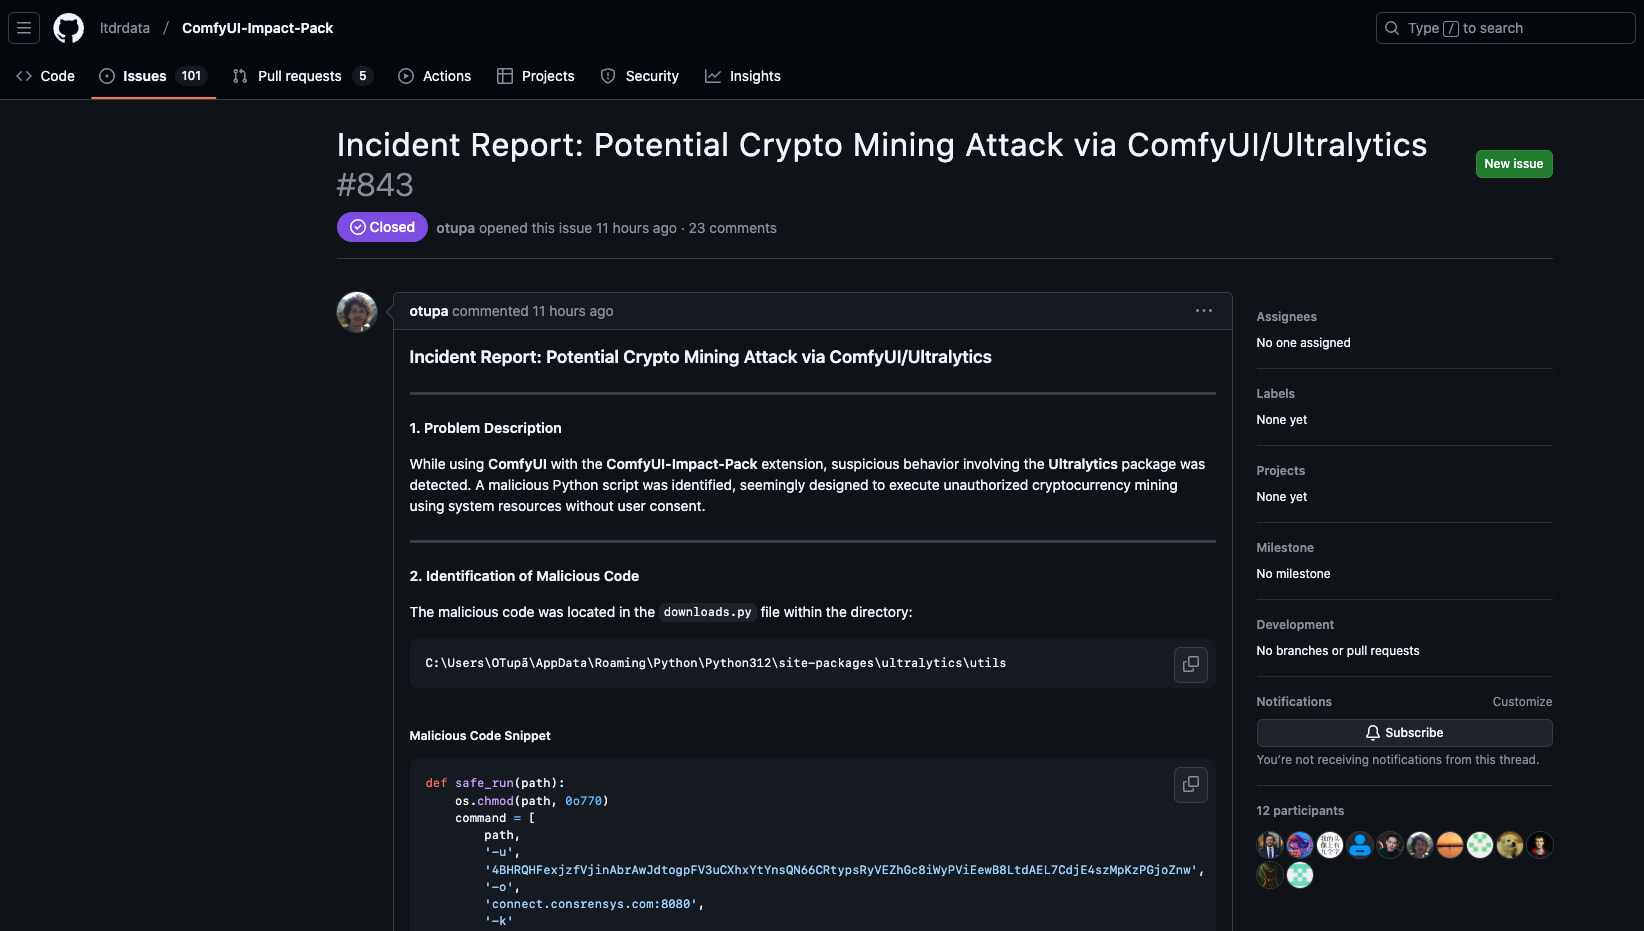Screen dimensions: 1644x931
Task: Open the last avatar in second participants row
Action: (1300, 875)
